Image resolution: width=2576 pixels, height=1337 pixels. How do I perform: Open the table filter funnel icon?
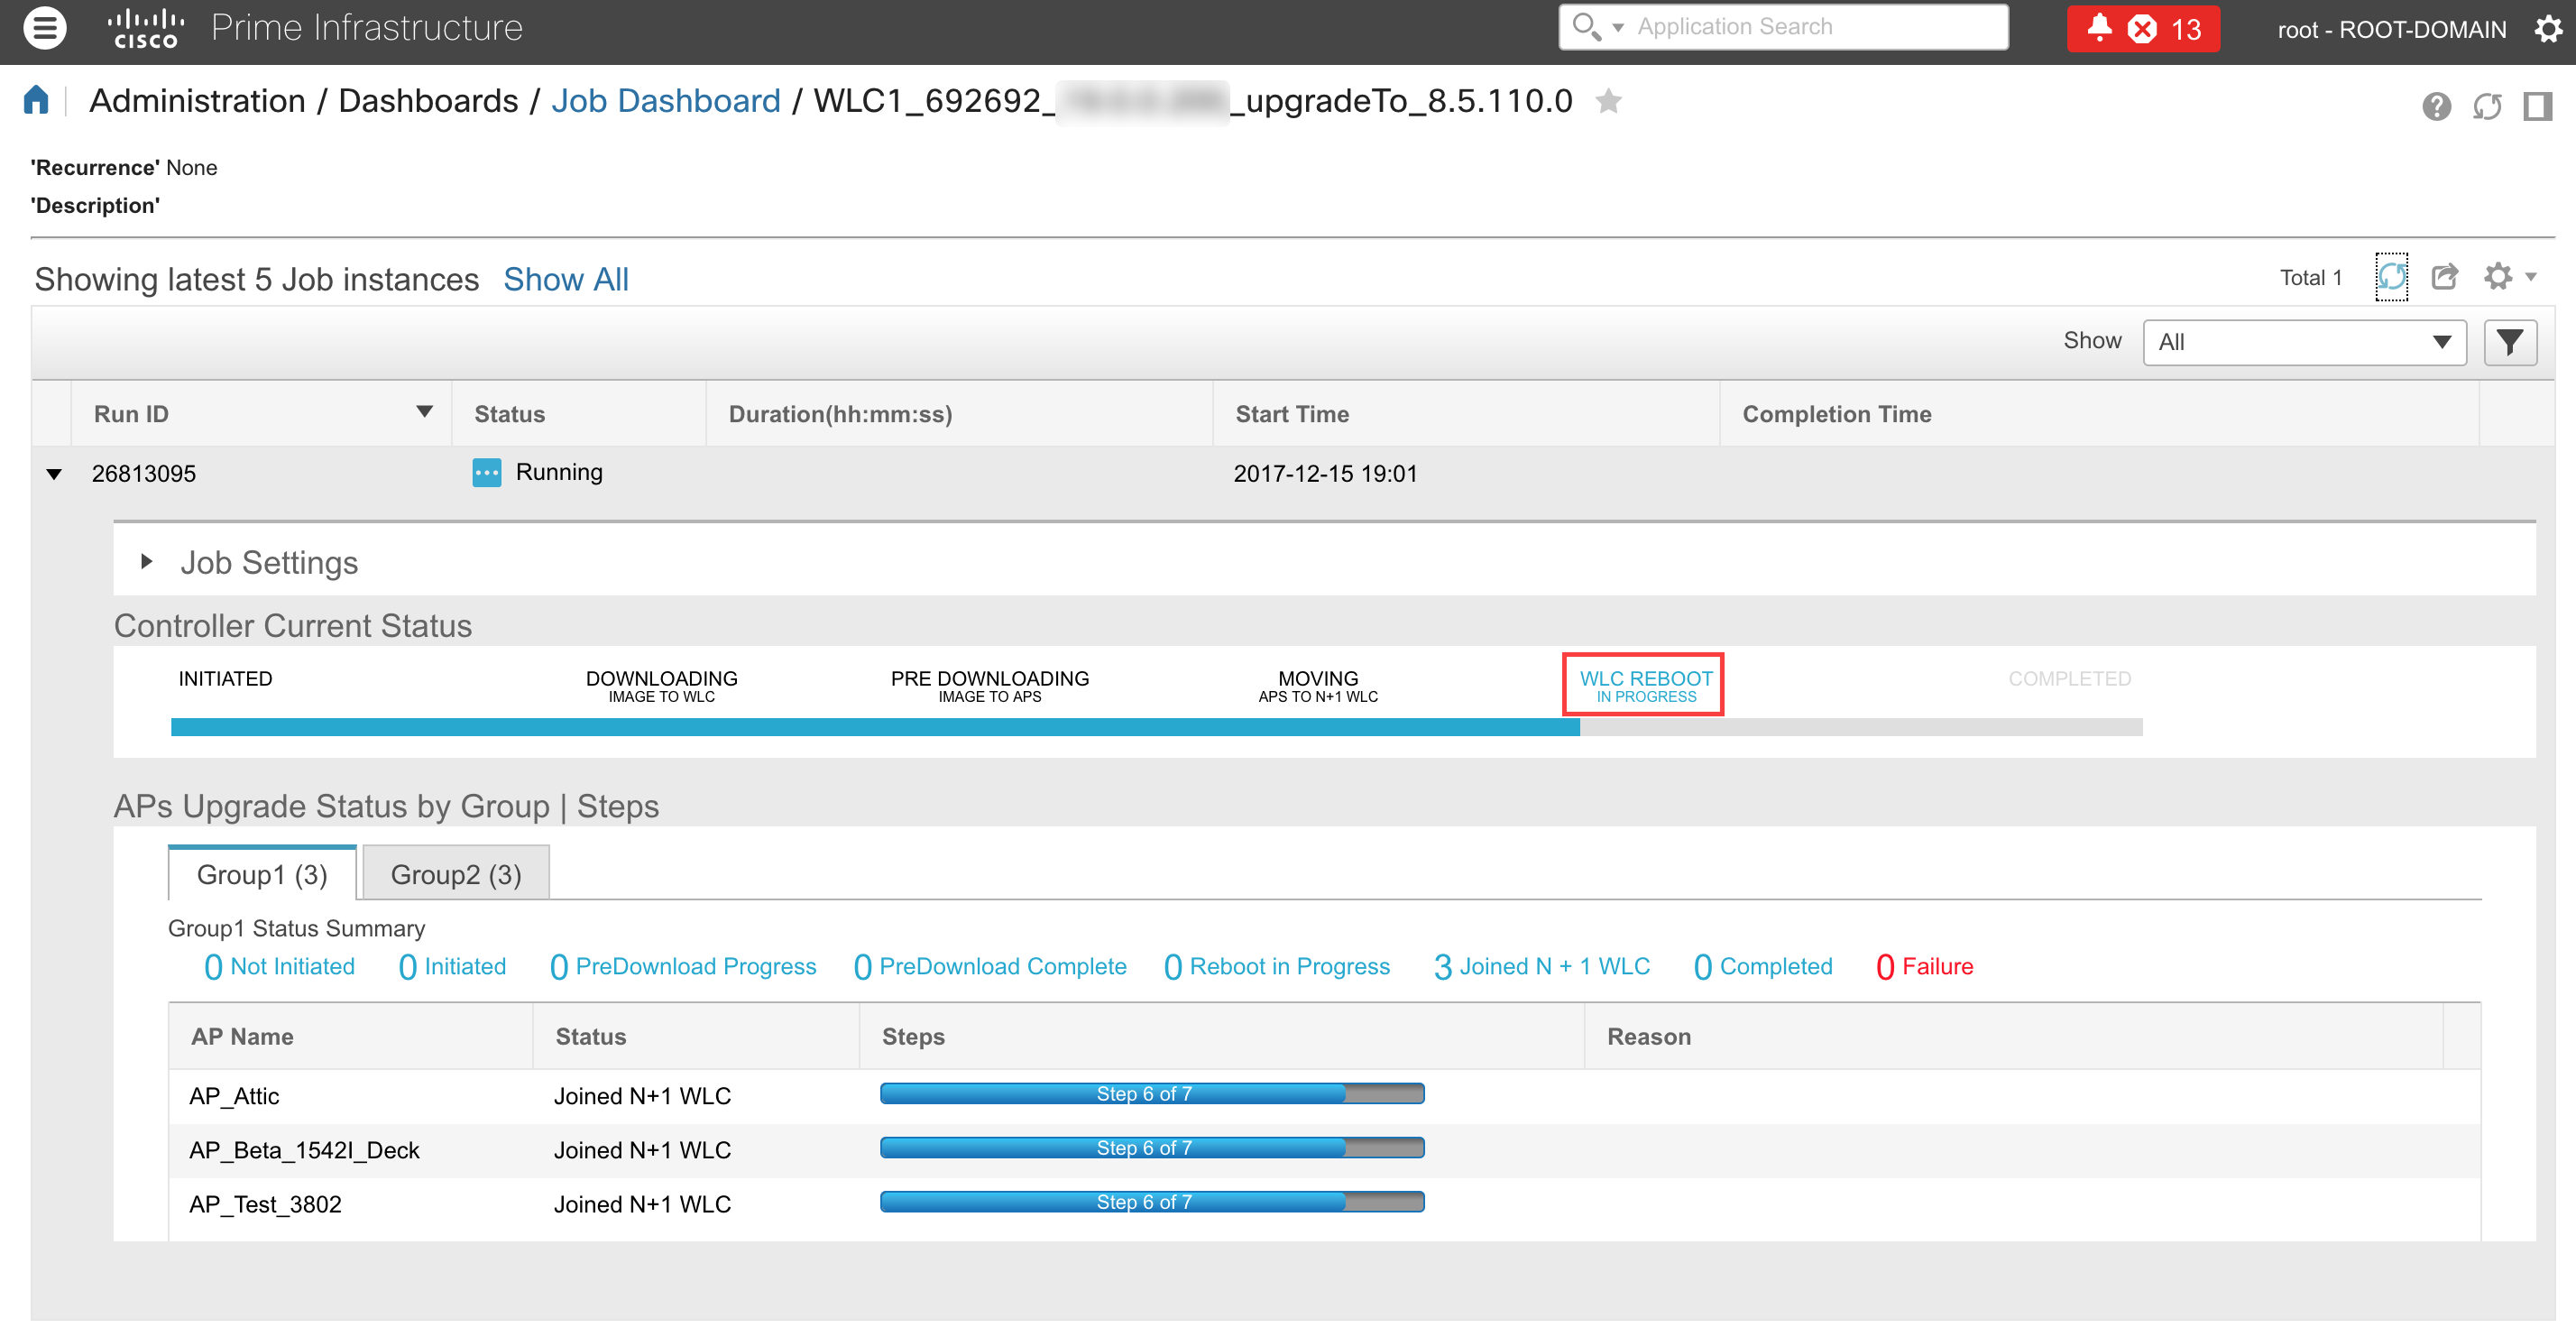(2510, 342)
